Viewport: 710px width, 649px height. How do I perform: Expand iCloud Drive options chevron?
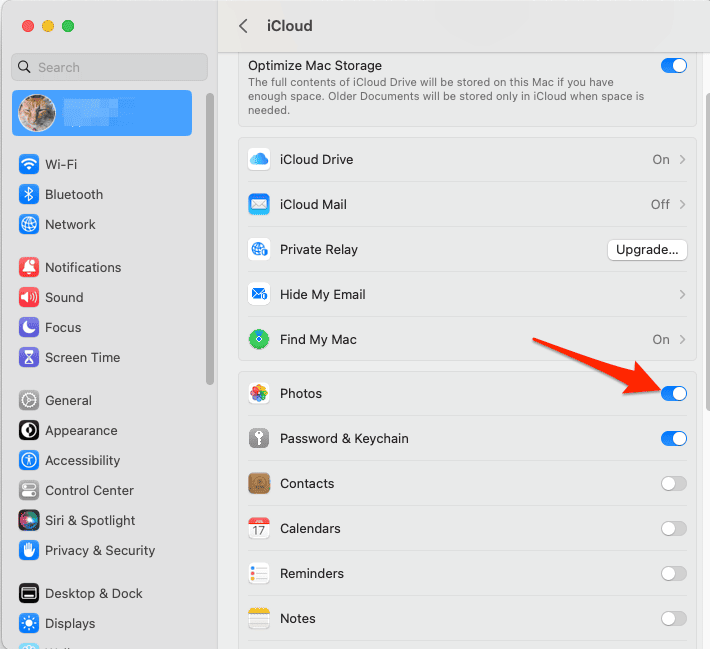coord(683,159)
